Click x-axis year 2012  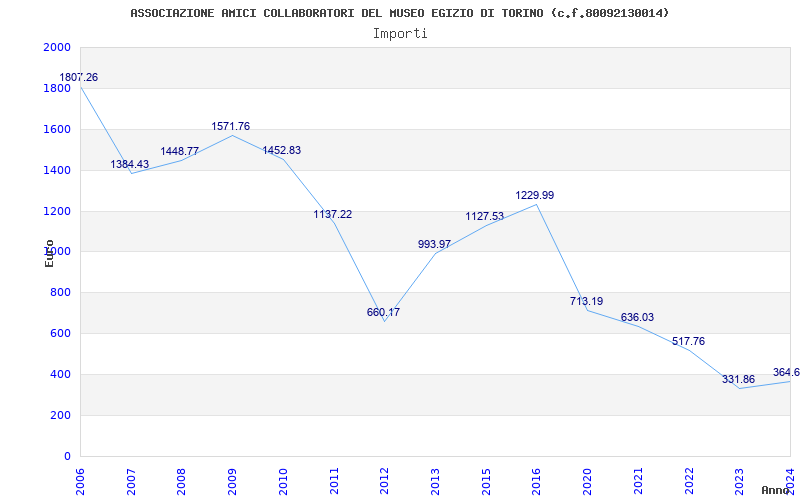(385, 481)
